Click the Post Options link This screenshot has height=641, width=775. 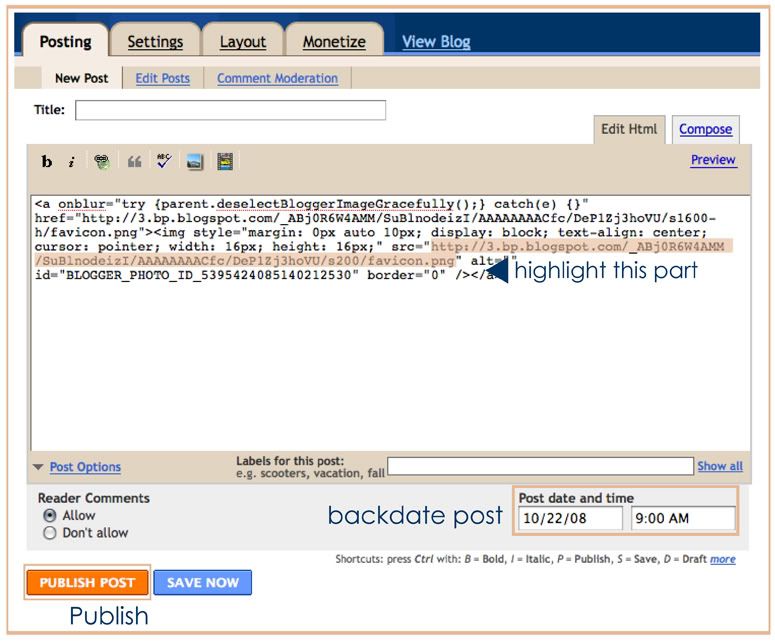click(85, 467)
